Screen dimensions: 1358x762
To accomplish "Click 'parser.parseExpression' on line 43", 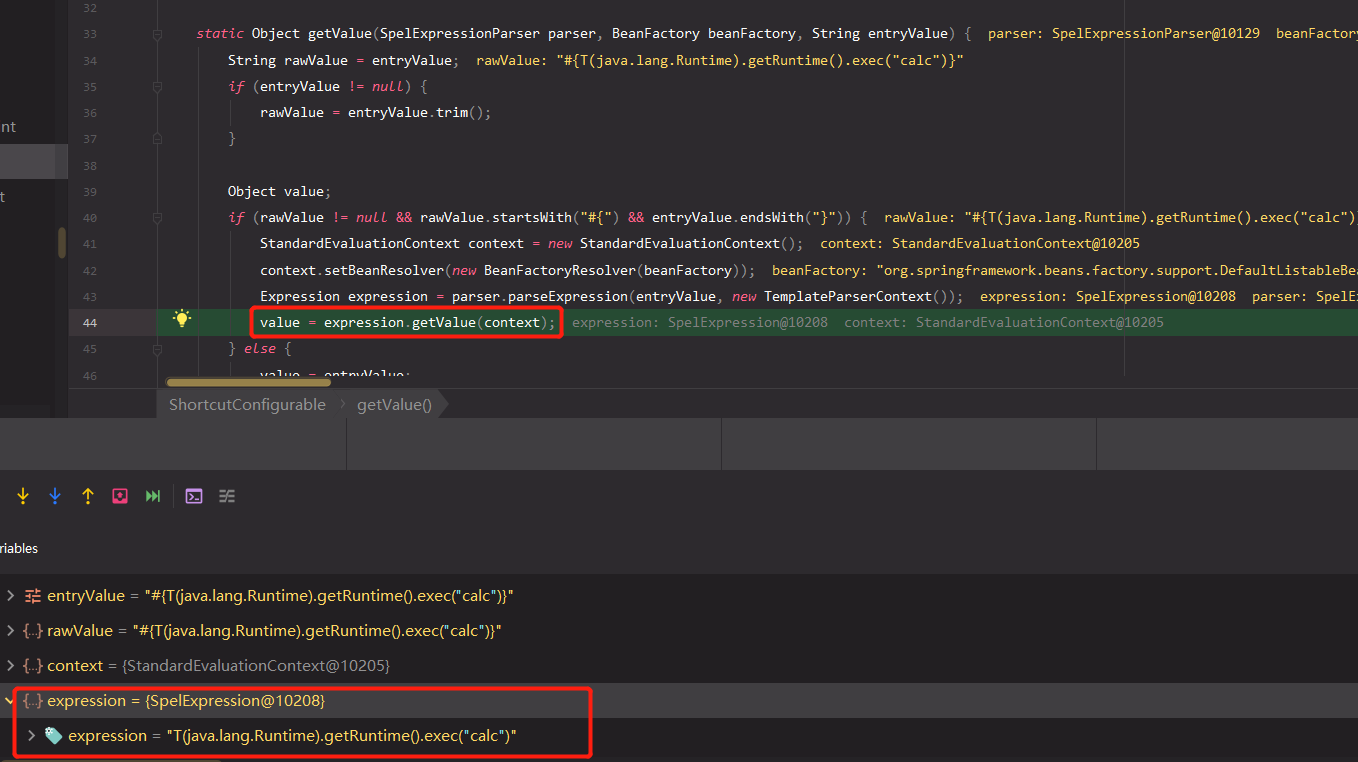I will tap(540, 296).
